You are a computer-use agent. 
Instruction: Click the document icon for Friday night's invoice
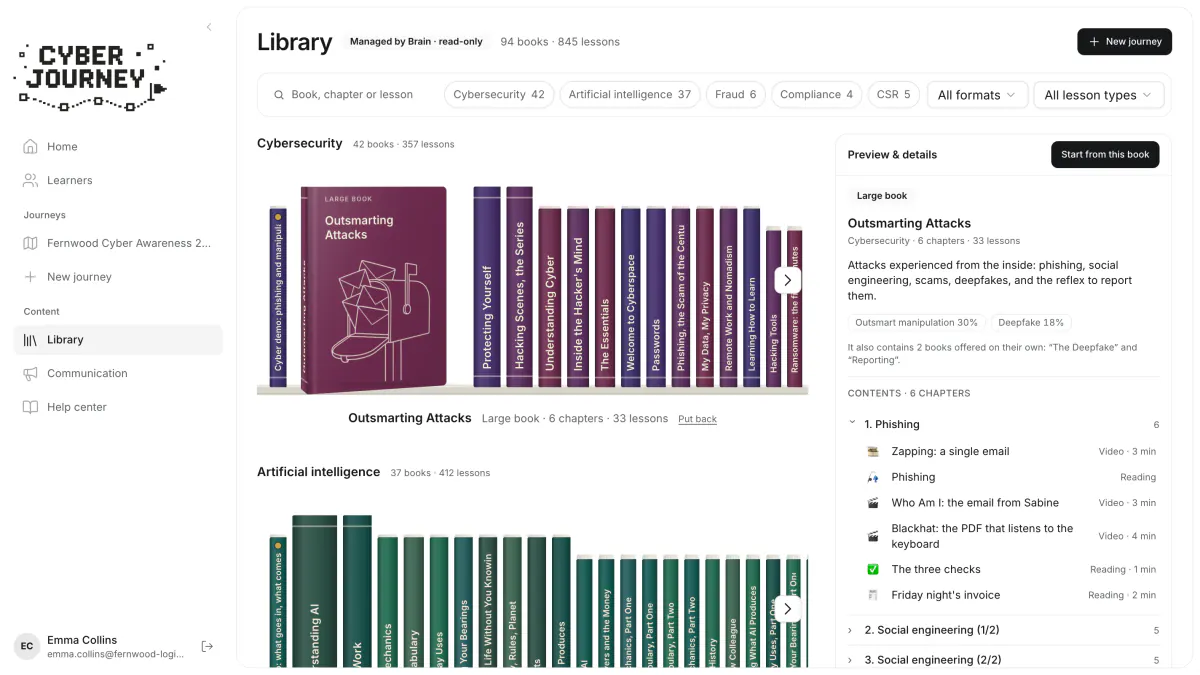(873, 595)
